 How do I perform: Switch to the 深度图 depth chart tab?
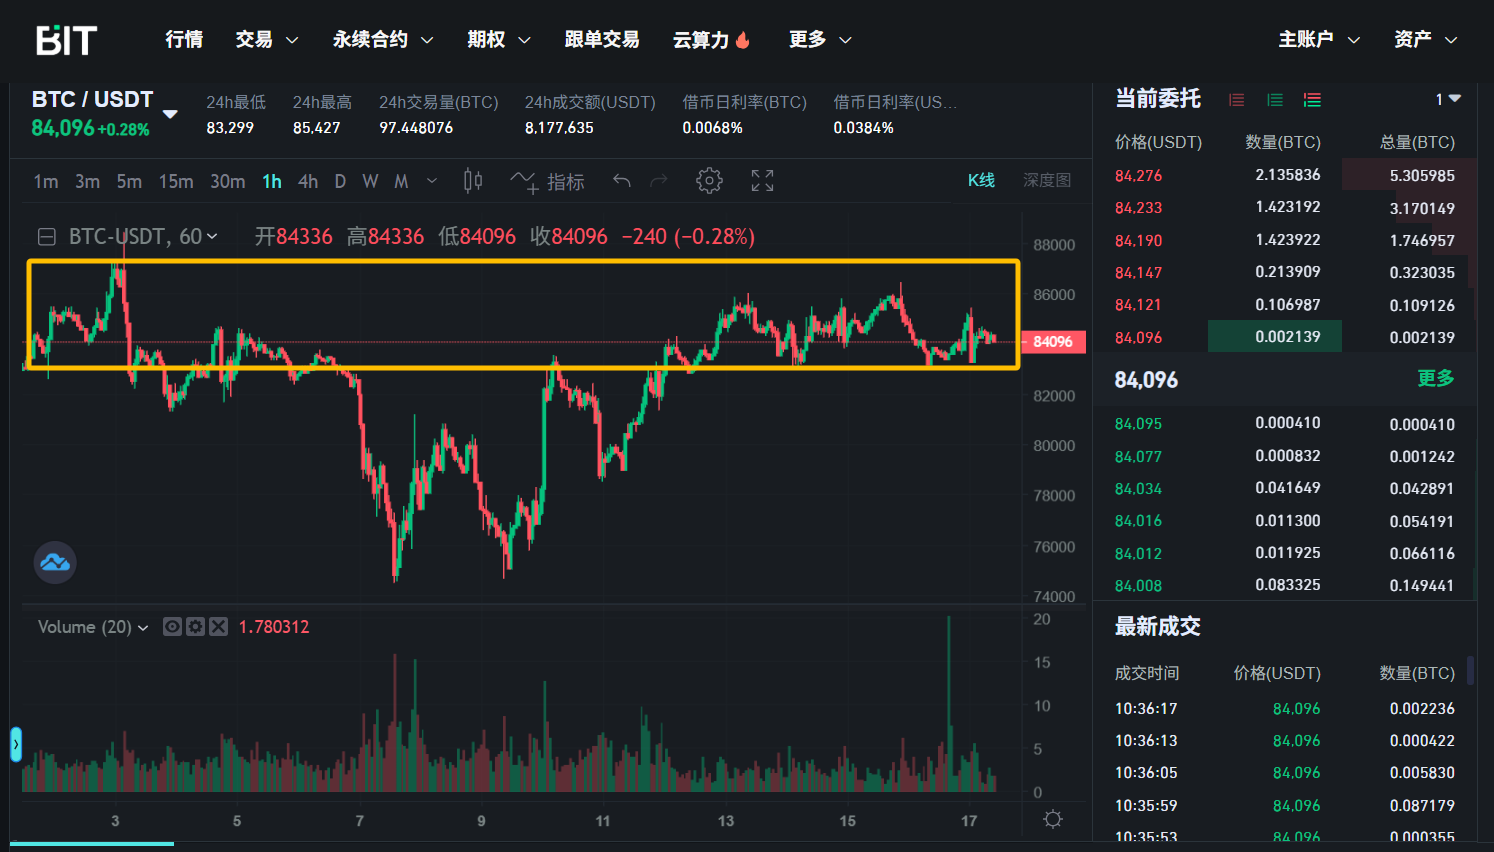1046,181
